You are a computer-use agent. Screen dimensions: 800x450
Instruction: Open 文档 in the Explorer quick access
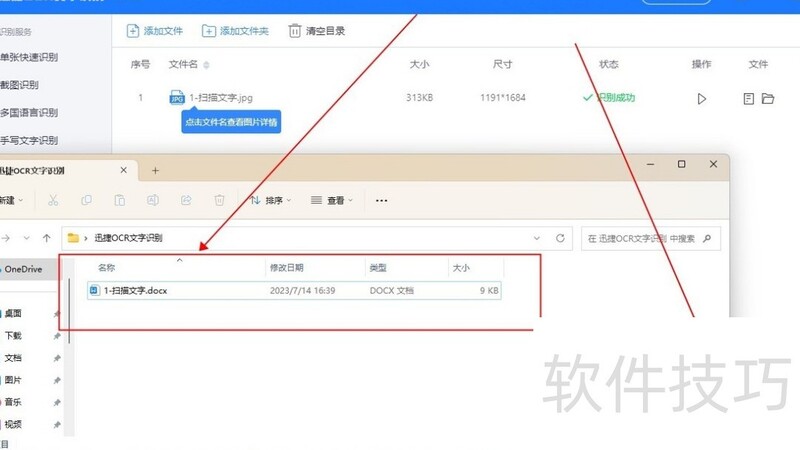13,358
